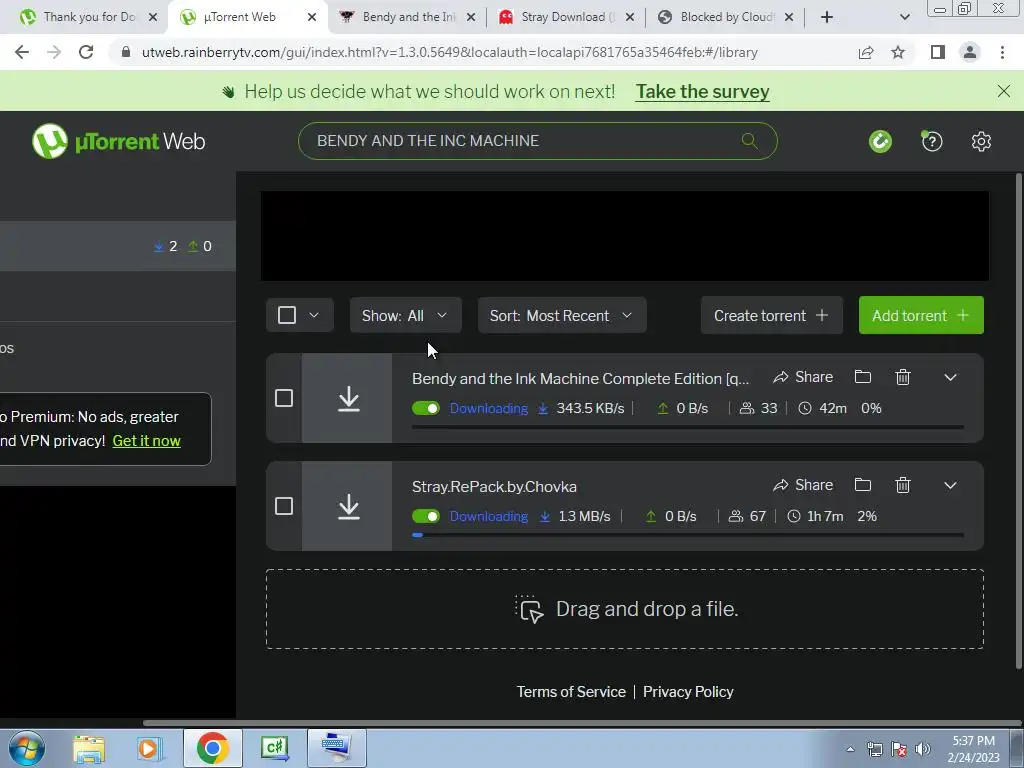This screenshot has height=768, width=1024.
Task: Show hidden system tray icons
Action: coord(850,749)
